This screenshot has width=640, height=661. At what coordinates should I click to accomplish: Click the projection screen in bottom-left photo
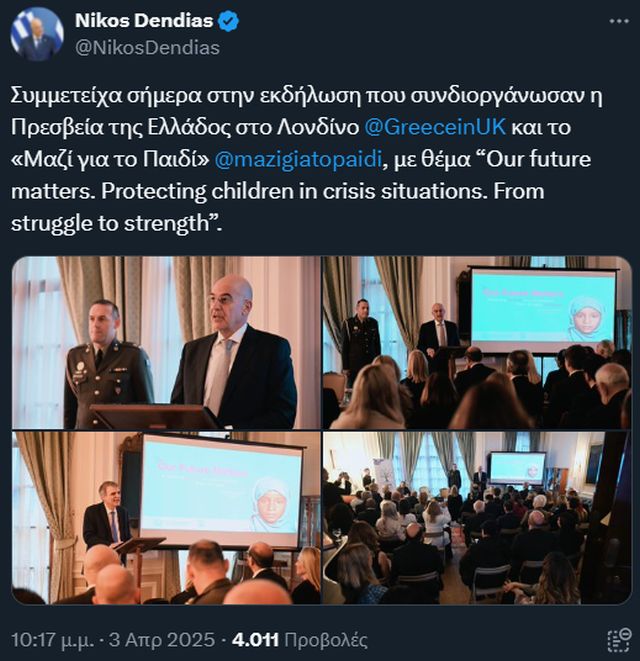(x=221, y=491)
